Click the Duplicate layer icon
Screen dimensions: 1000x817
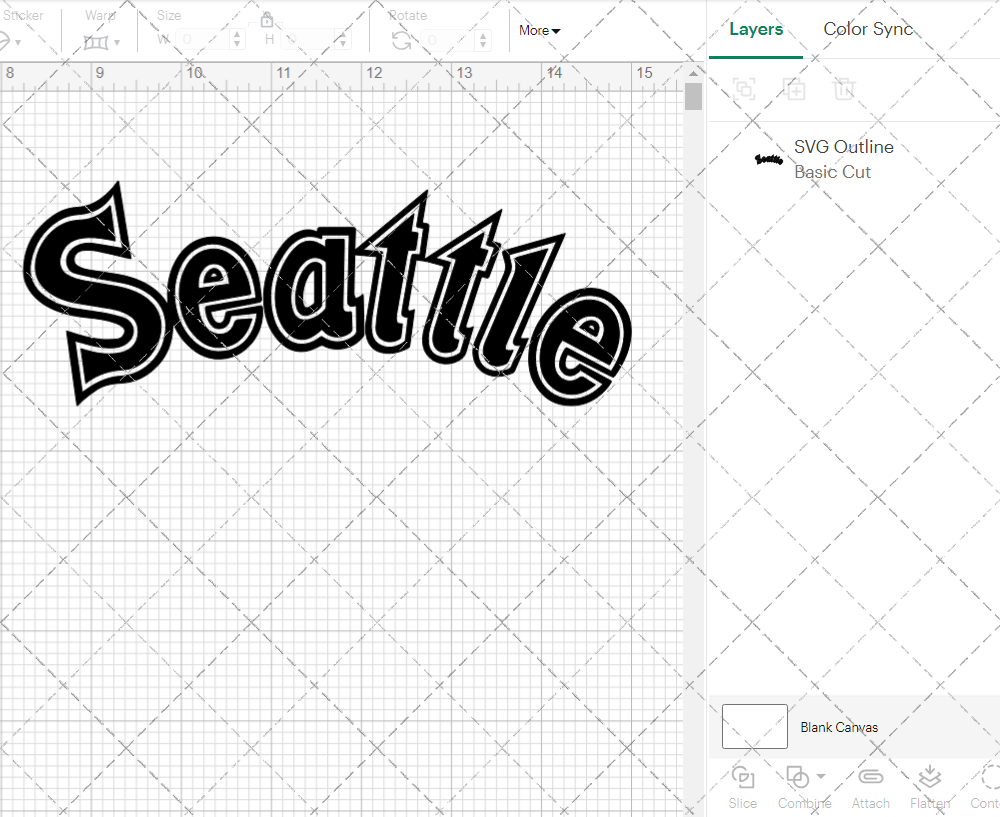pos(794,89)
